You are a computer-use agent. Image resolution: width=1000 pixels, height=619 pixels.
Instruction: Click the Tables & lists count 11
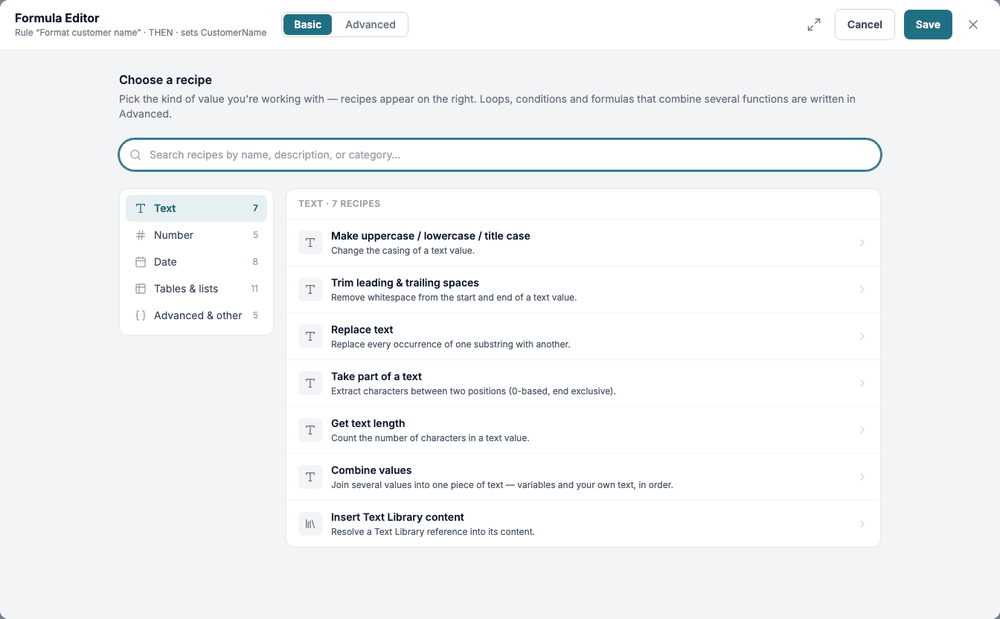pos(254,289)
